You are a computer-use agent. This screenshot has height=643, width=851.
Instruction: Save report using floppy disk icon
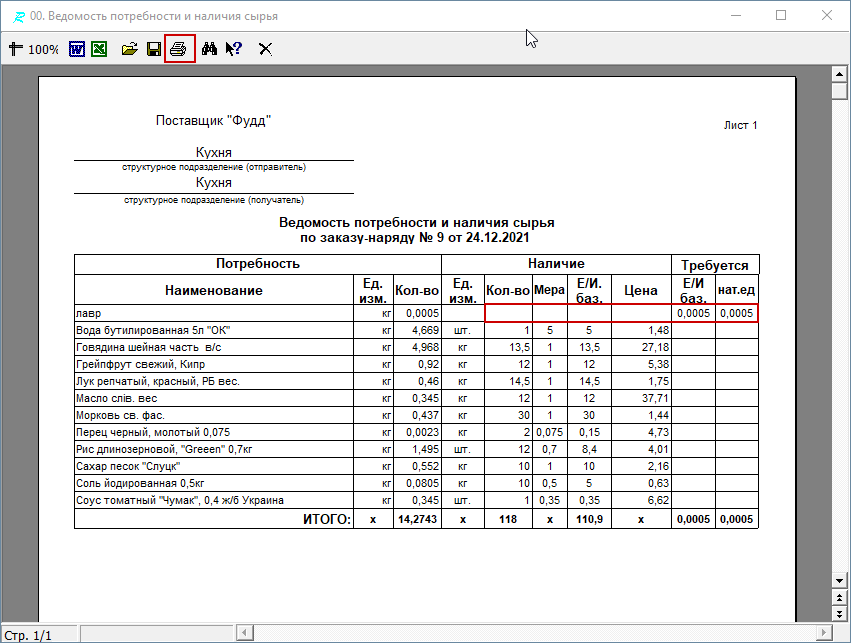pos(153,48)
